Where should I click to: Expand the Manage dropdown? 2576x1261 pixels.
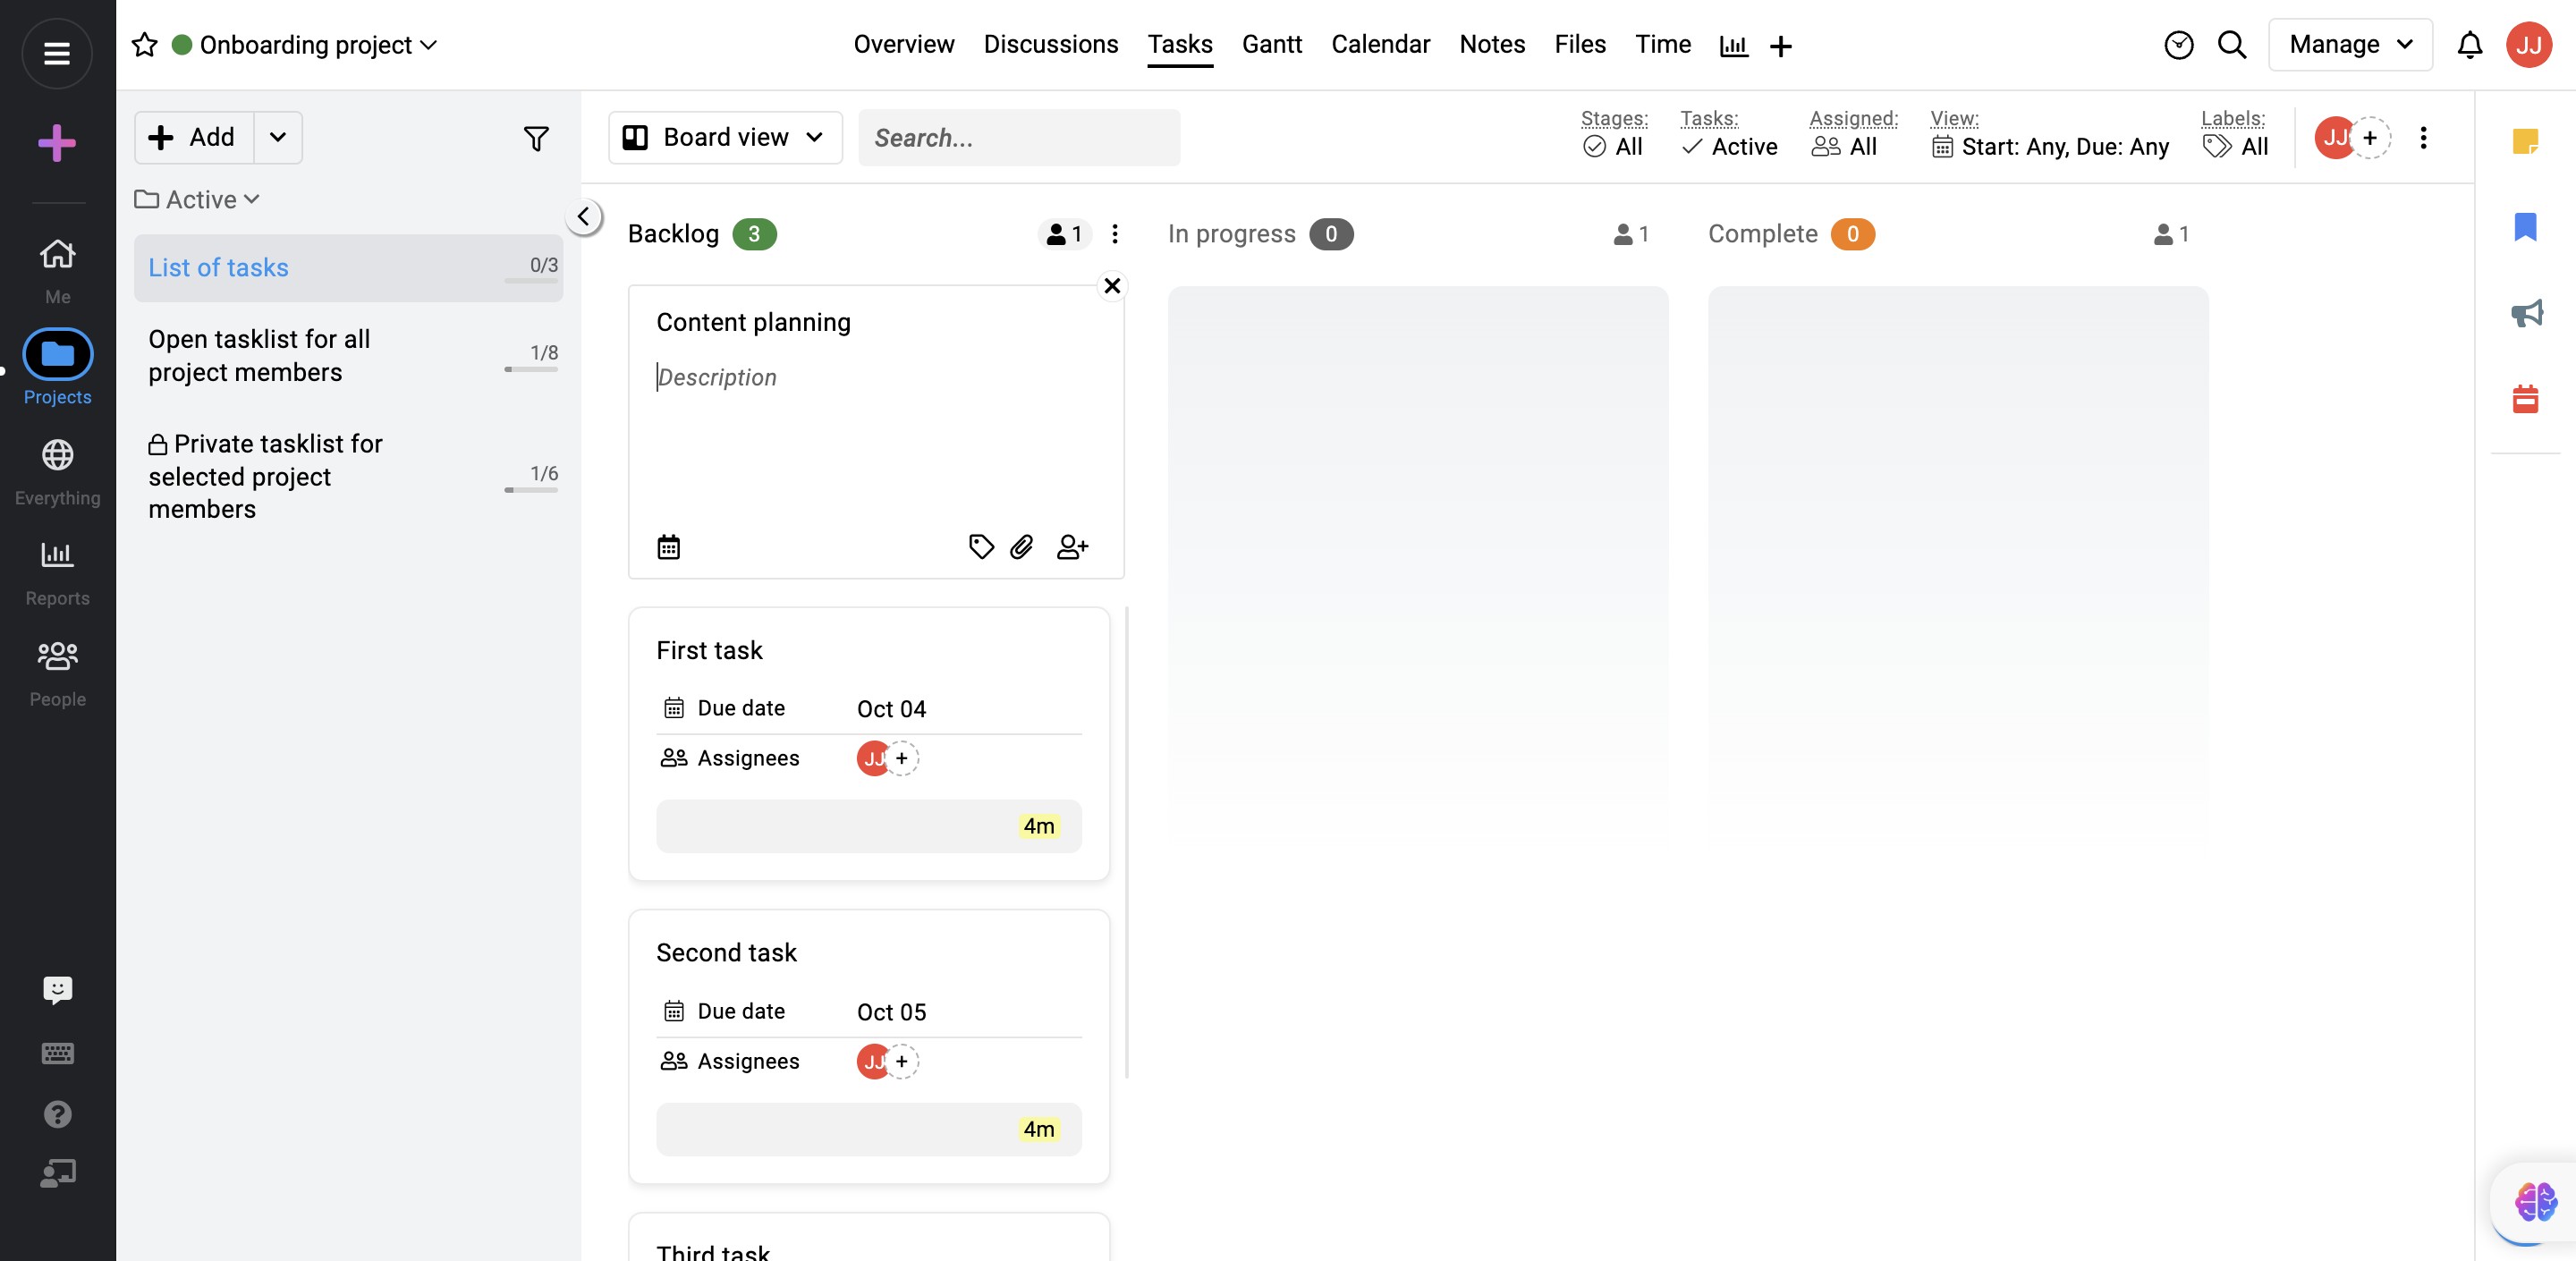coord(2349,45)
